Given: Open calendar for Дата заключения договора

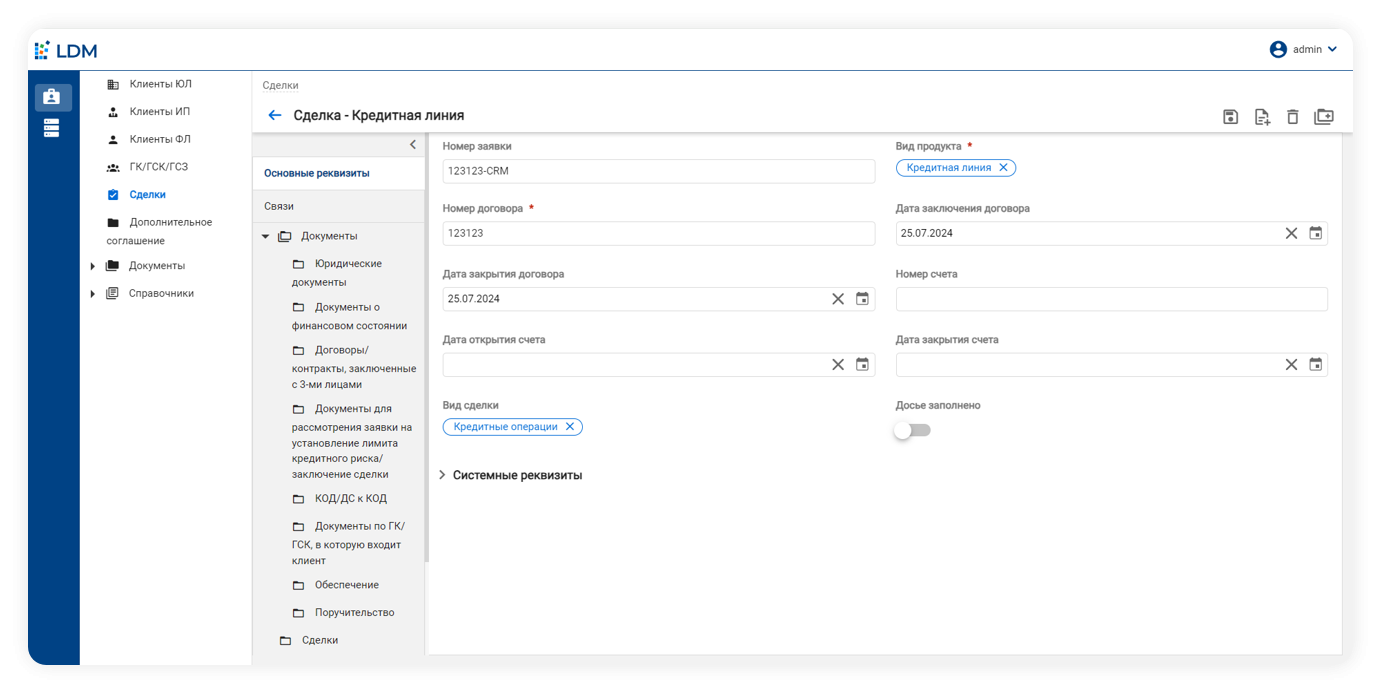Looking at the screenshot, I should (x=1316, y=233).
